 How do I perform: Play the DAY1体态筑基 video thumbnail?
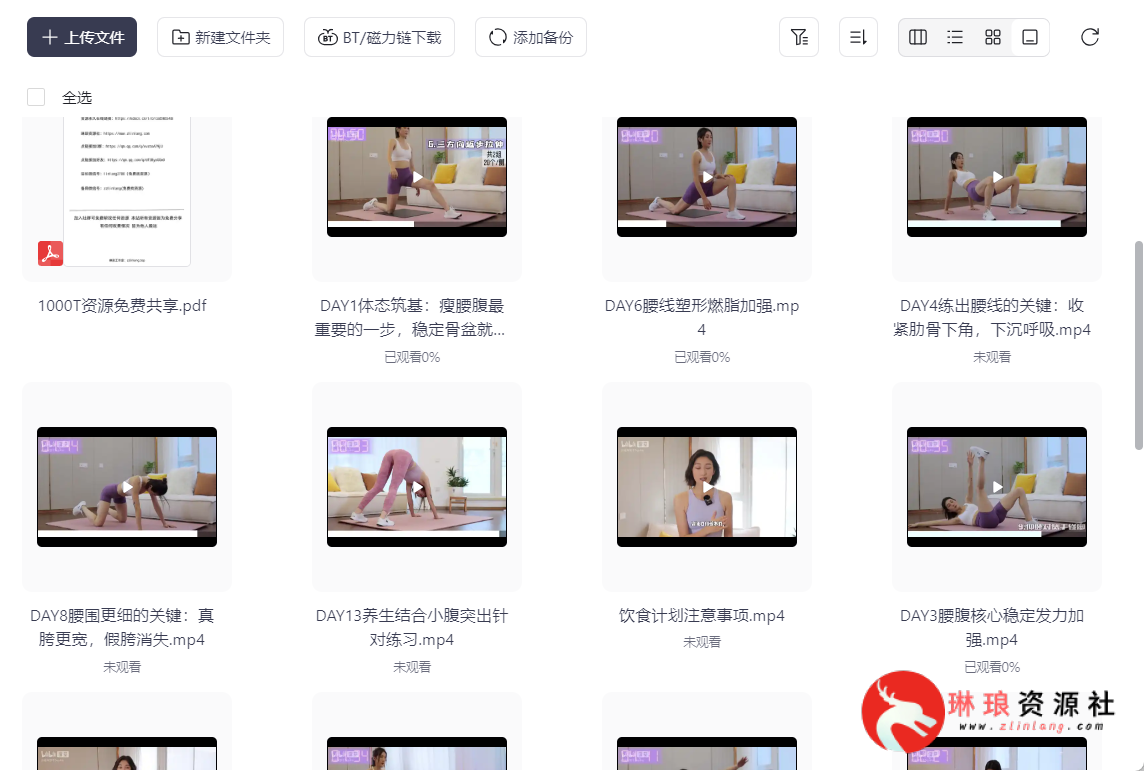click(417, 177)
